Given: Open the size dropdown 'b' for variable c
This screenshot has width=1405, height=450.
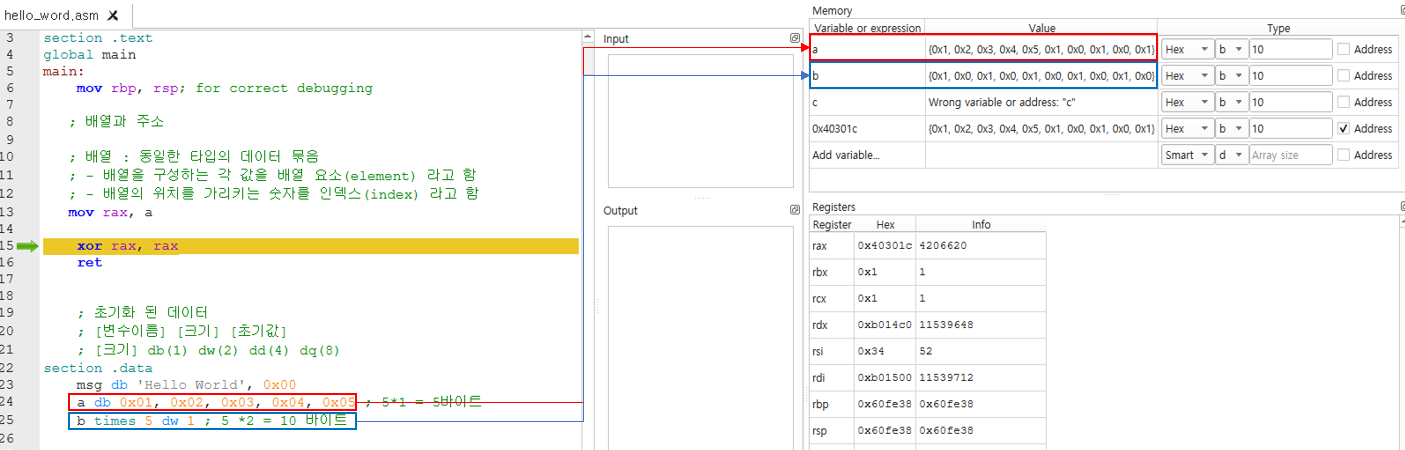Looking at the screenshot, I should point(1231,102).
